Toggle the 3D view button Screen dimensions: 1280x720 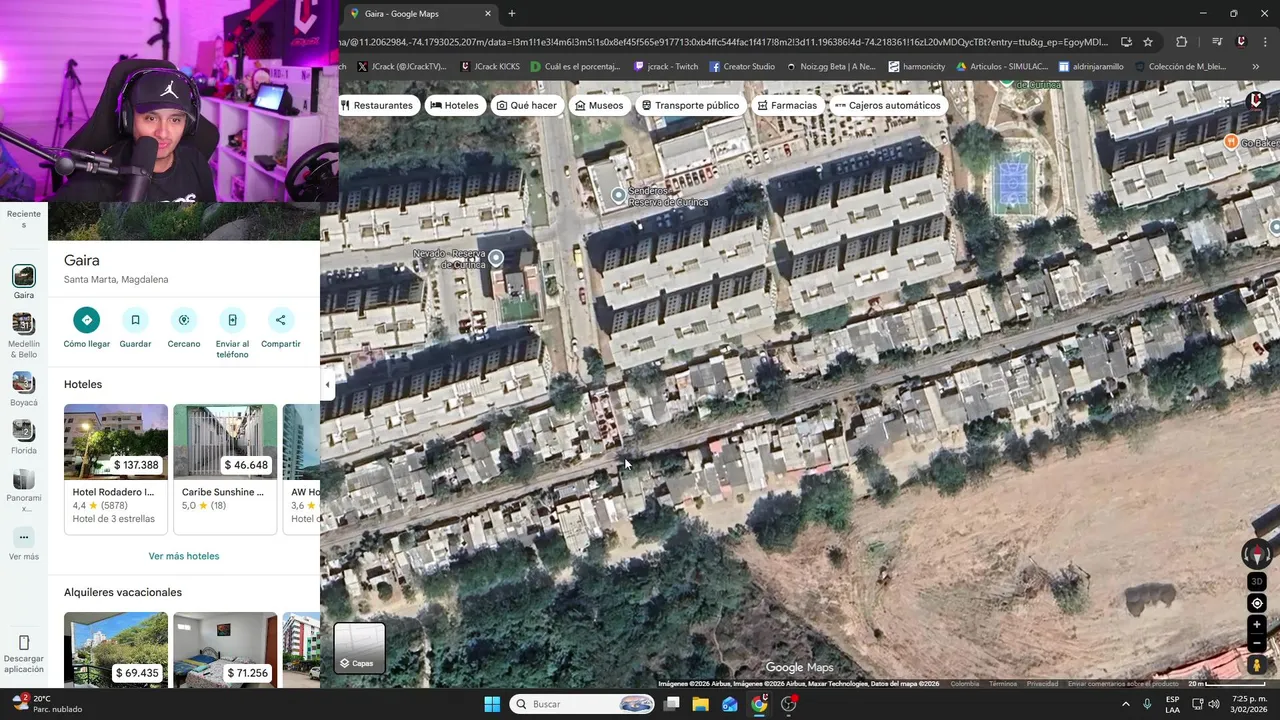1257,581
